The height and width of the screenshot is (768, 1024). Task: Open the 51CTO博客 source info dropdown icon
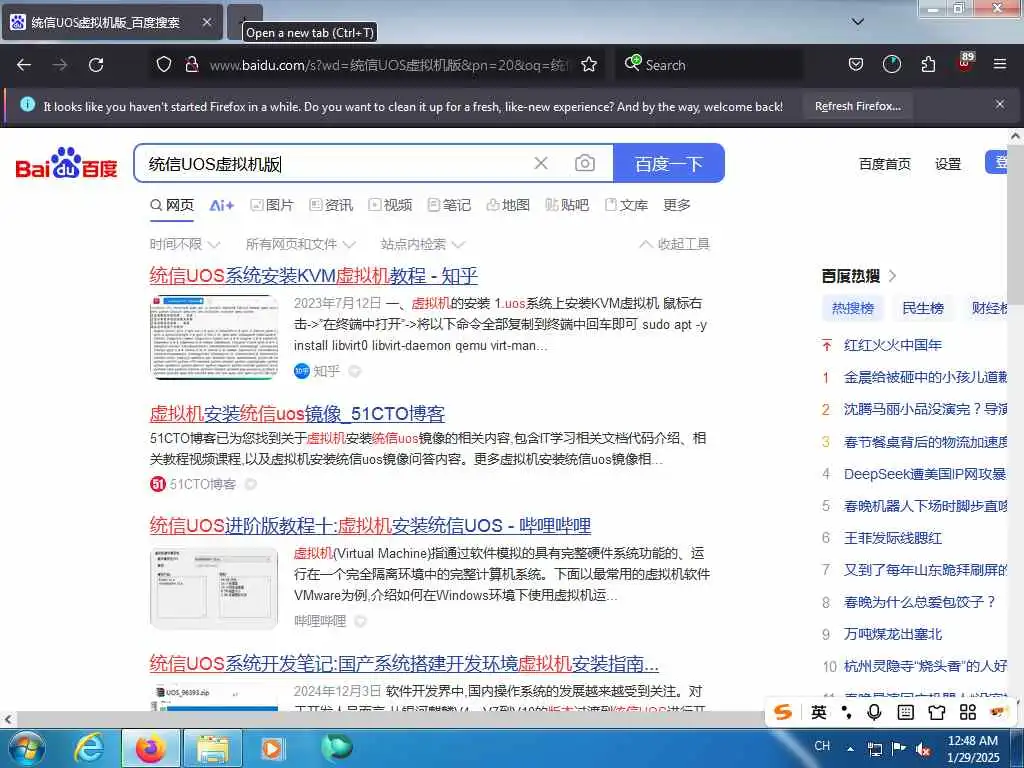[250, 484]
